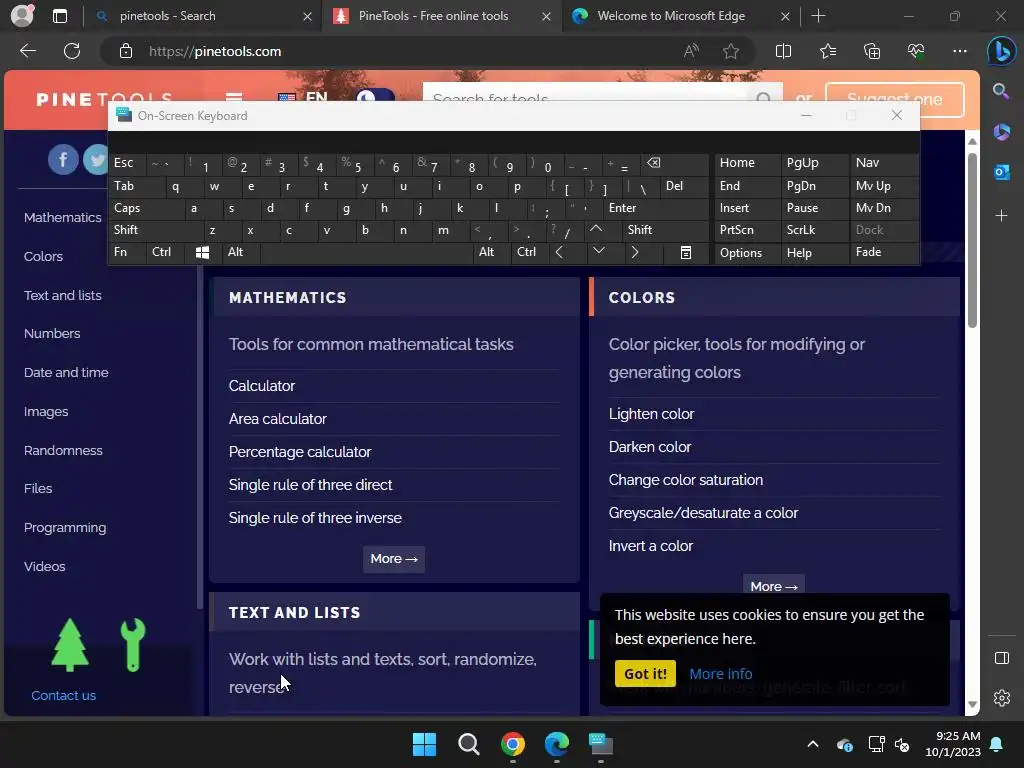This screenshot has width=1024, height=768.
Task: Accept cookies with Got it! button
Action: (645, 673)
